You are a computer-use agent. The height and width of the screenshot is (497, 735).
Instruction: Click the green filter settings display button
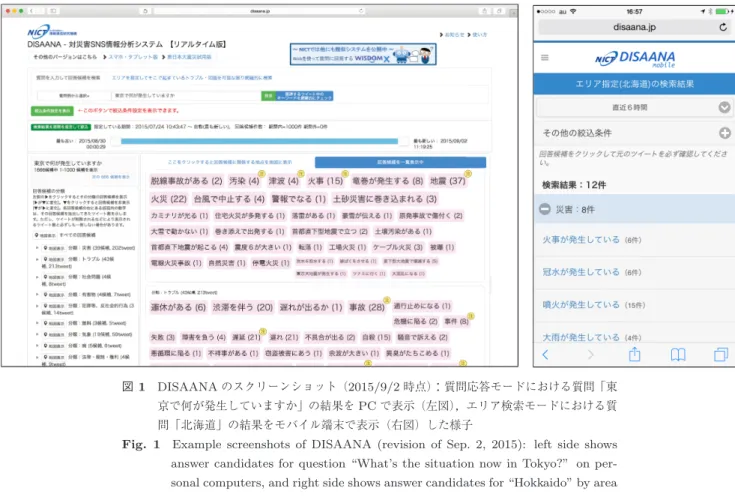pos(52,111)
